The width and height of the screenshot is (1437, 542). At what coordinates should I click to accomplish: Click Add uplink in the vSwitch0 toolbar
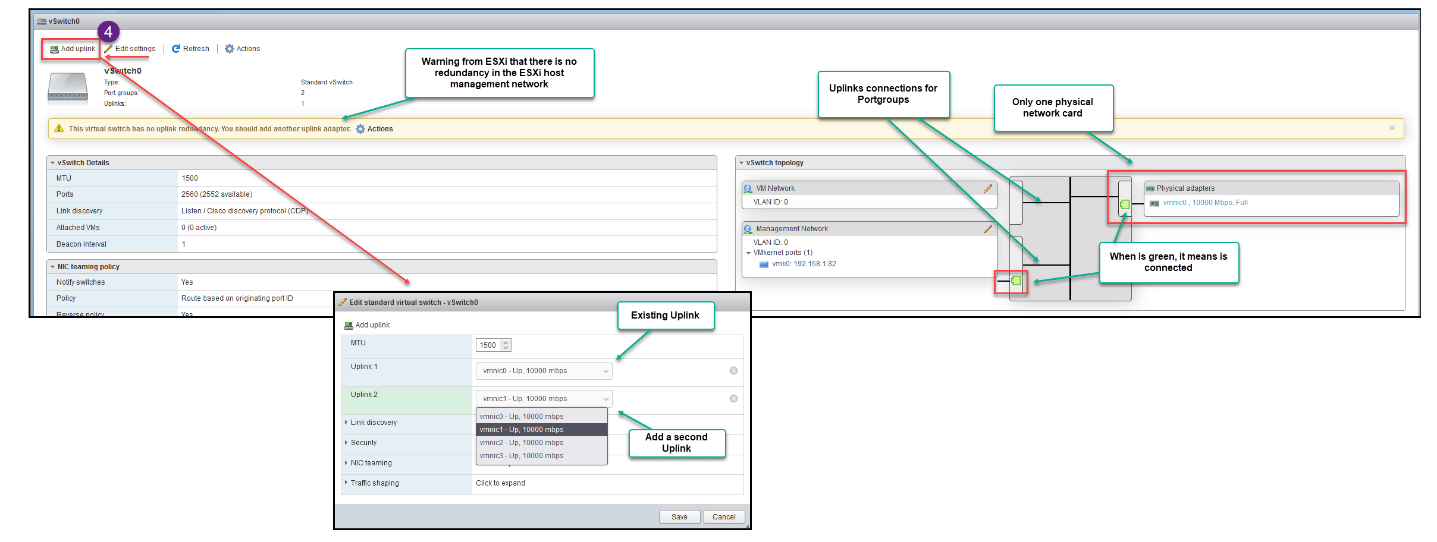pos(72,48)
